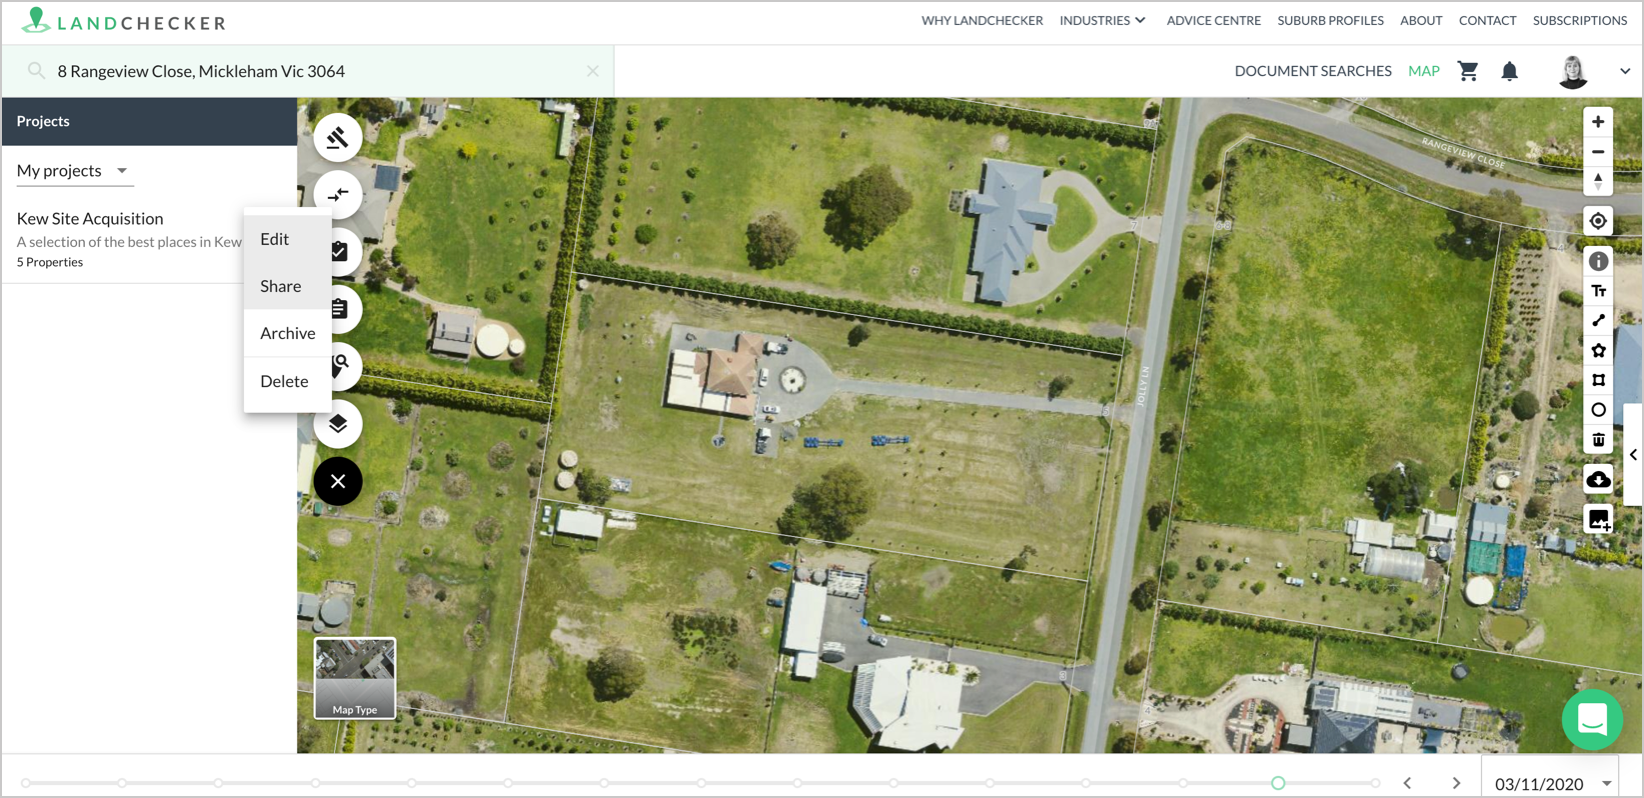Open the map information icon
This screenshot has height=798, width=1644.
point(1599,261)
